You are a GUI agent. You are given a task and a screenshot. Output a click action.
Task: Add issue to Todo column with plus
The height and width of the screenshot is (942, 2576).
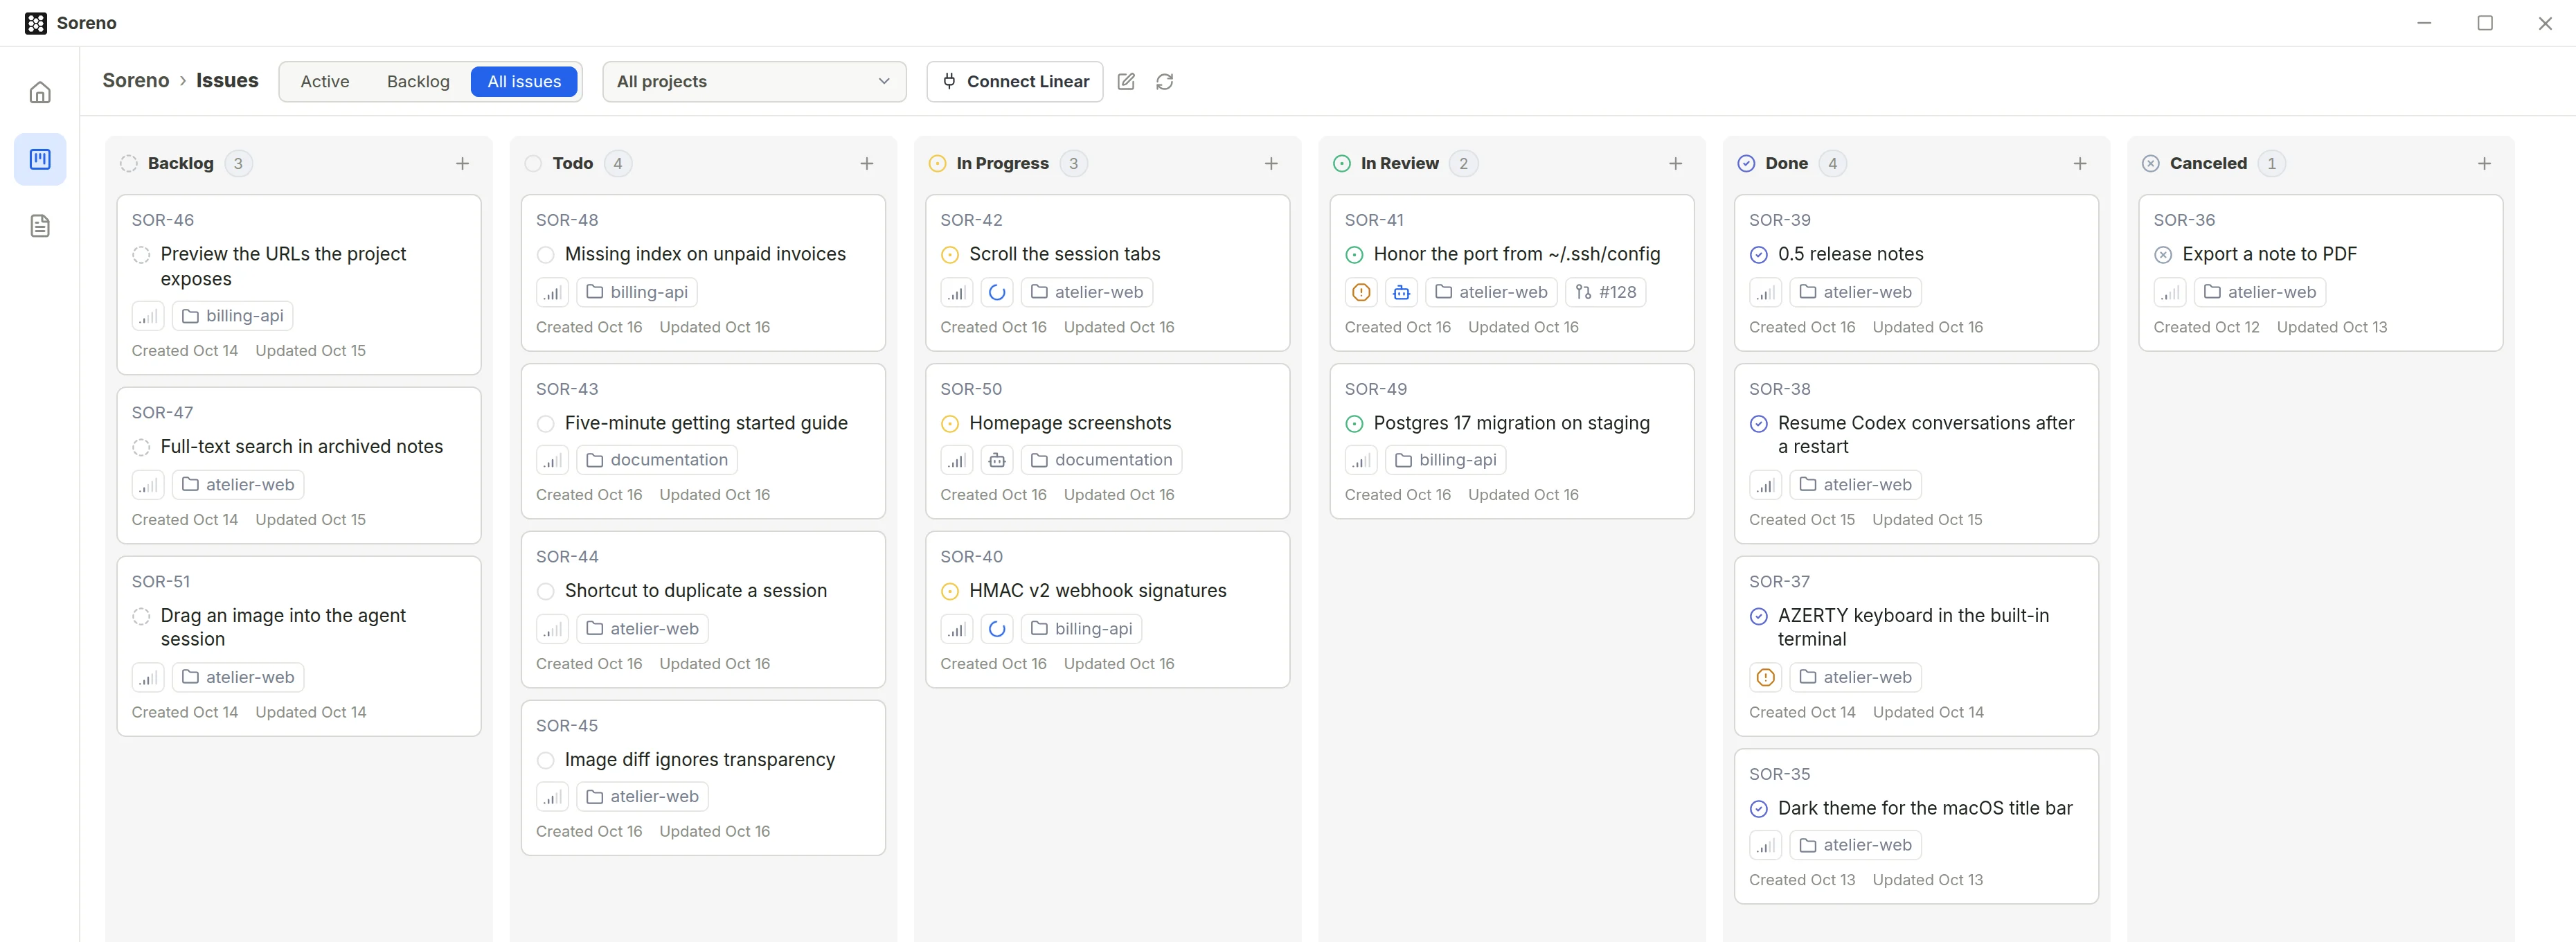[867, 163]
